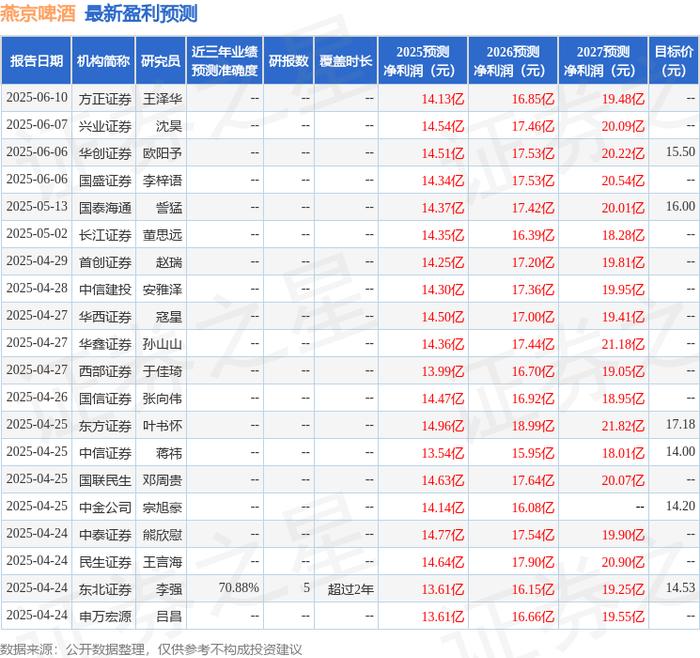Click the 数据来源 footer disclaimer text

[x=151, y=650]
